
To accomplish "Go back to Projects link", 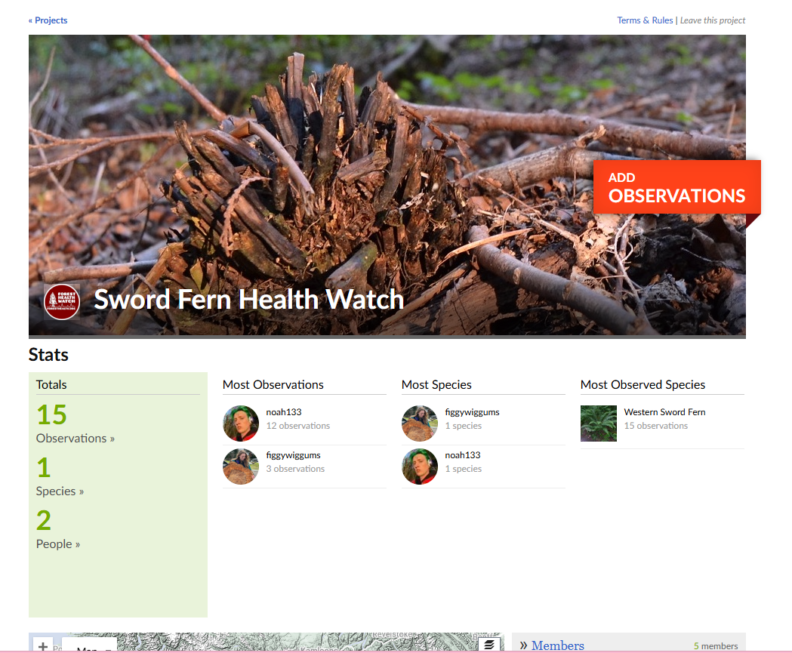I will [x=48, y=20].
